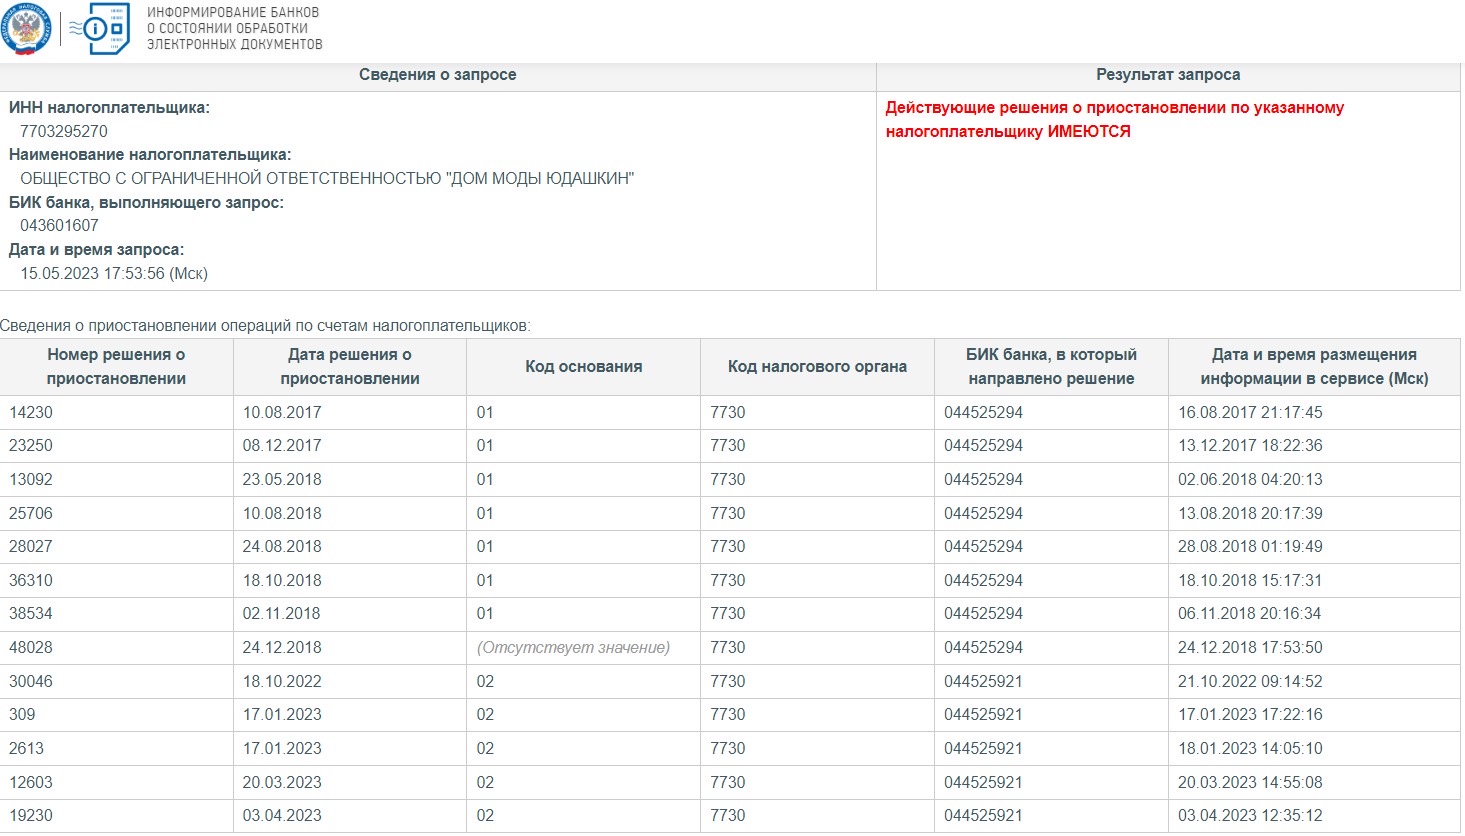Click column header 'Номер решения о приостановлении'
Screen dimensions: 1465x836
click(x=116, y=367)
